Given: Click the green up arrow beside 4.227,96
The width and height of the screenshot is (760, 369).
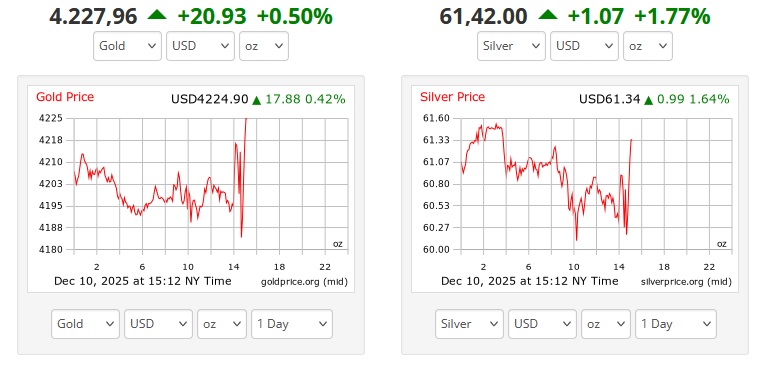Looking at the screenshot, I should coord(157,15).
